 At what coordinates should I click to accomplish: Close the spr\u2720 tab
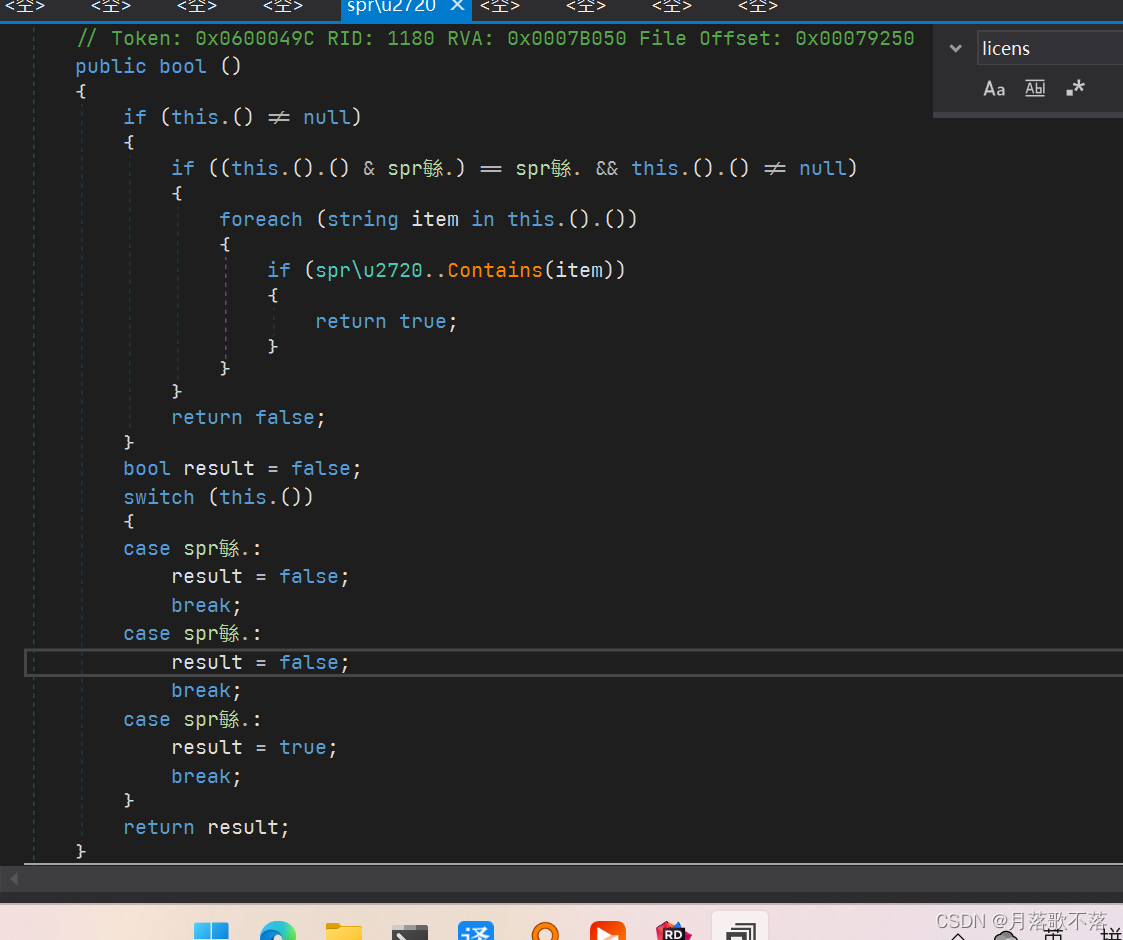click(x=457, y=6)
